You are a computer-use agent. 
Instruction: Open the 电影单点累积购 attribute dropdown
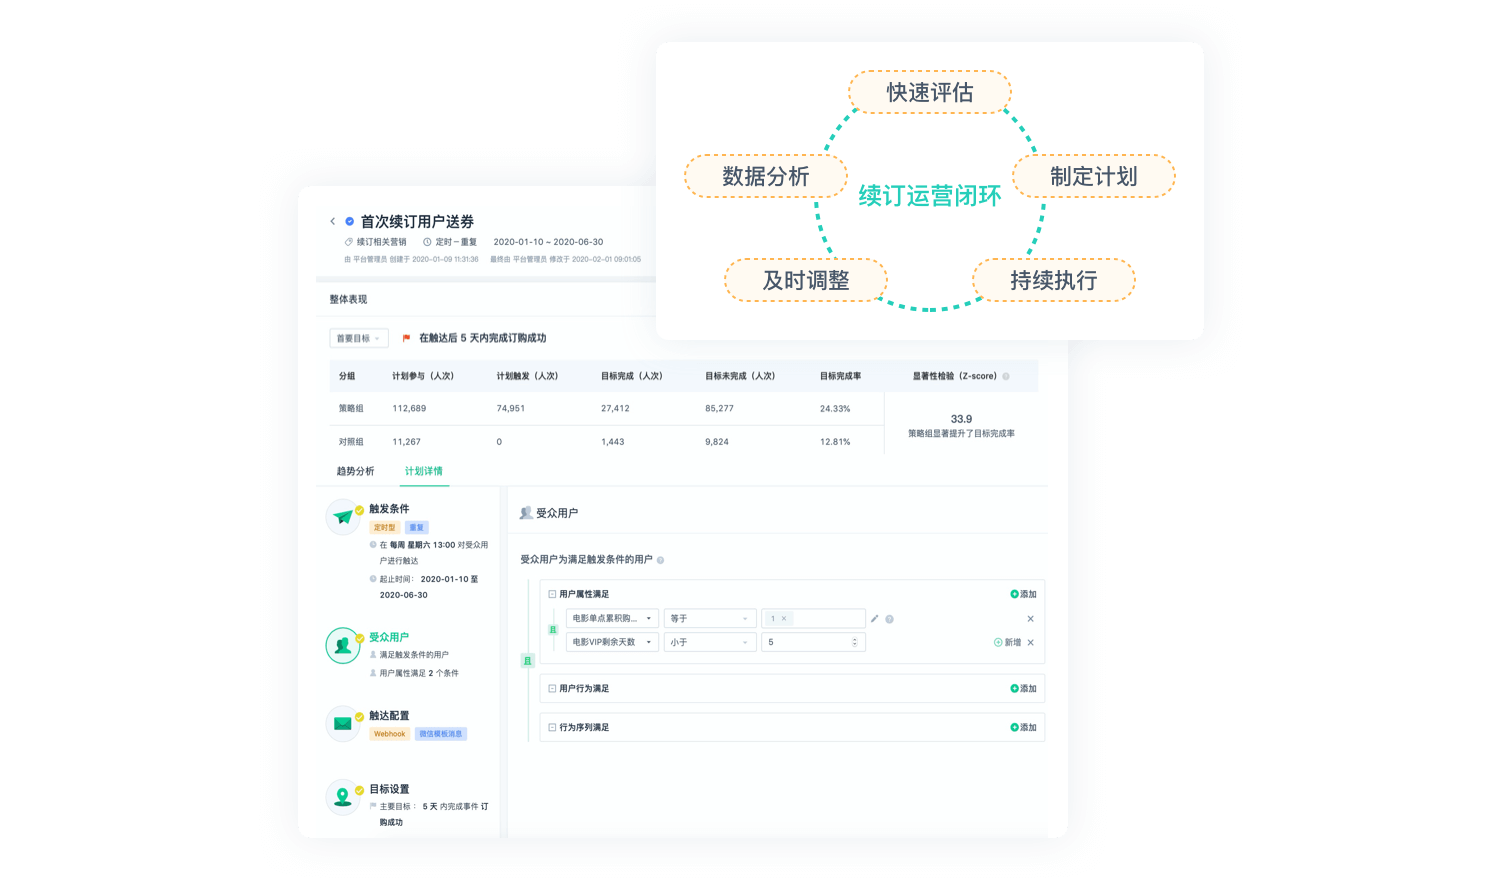(612, 619)
